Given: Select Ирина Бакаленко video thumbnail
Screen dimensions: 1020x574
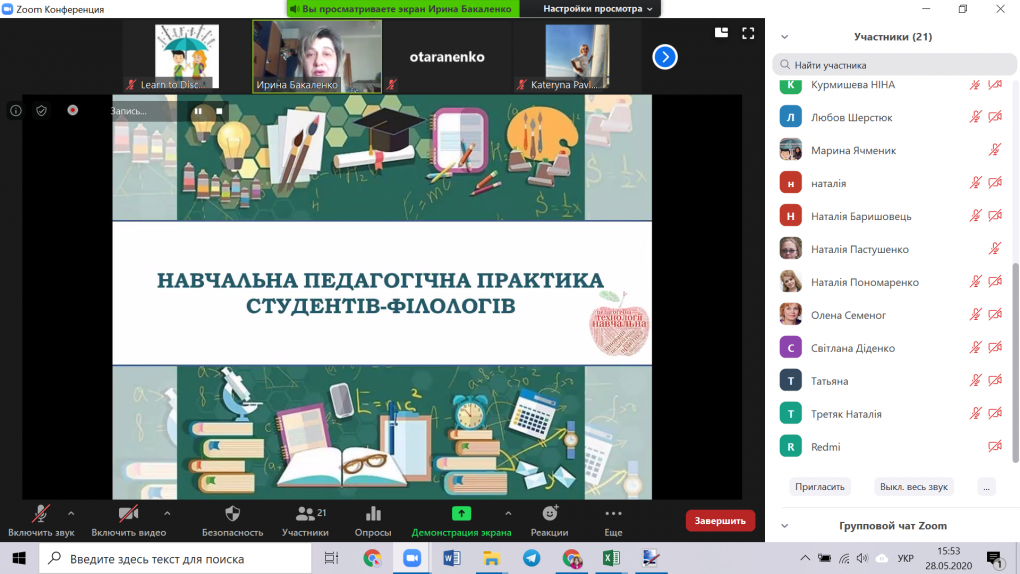Looking at the screenshot, I should 317,57.
